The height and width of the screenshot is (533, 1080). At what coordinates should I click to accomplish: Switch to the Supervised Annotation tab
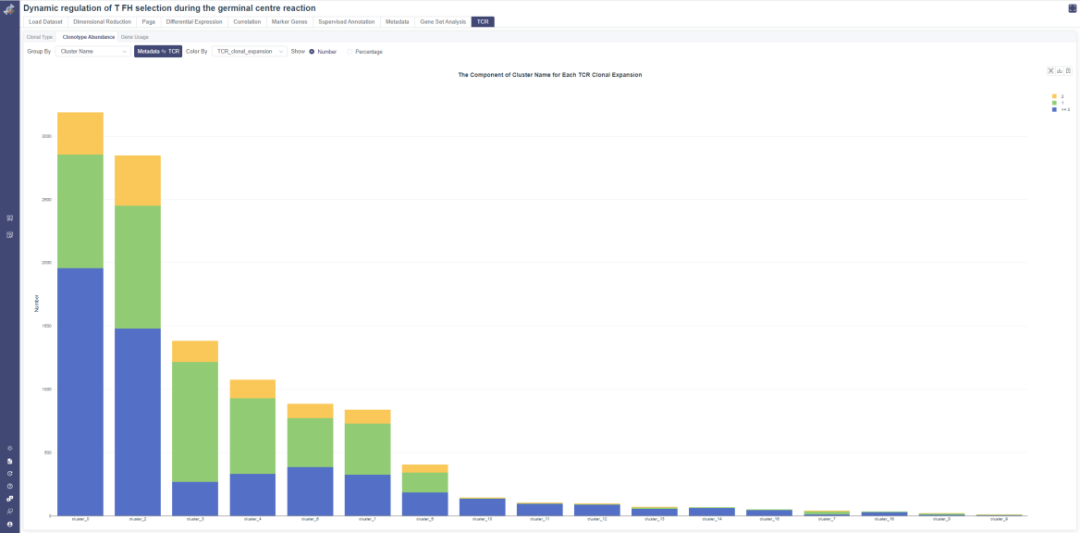[x=346, y=22]
